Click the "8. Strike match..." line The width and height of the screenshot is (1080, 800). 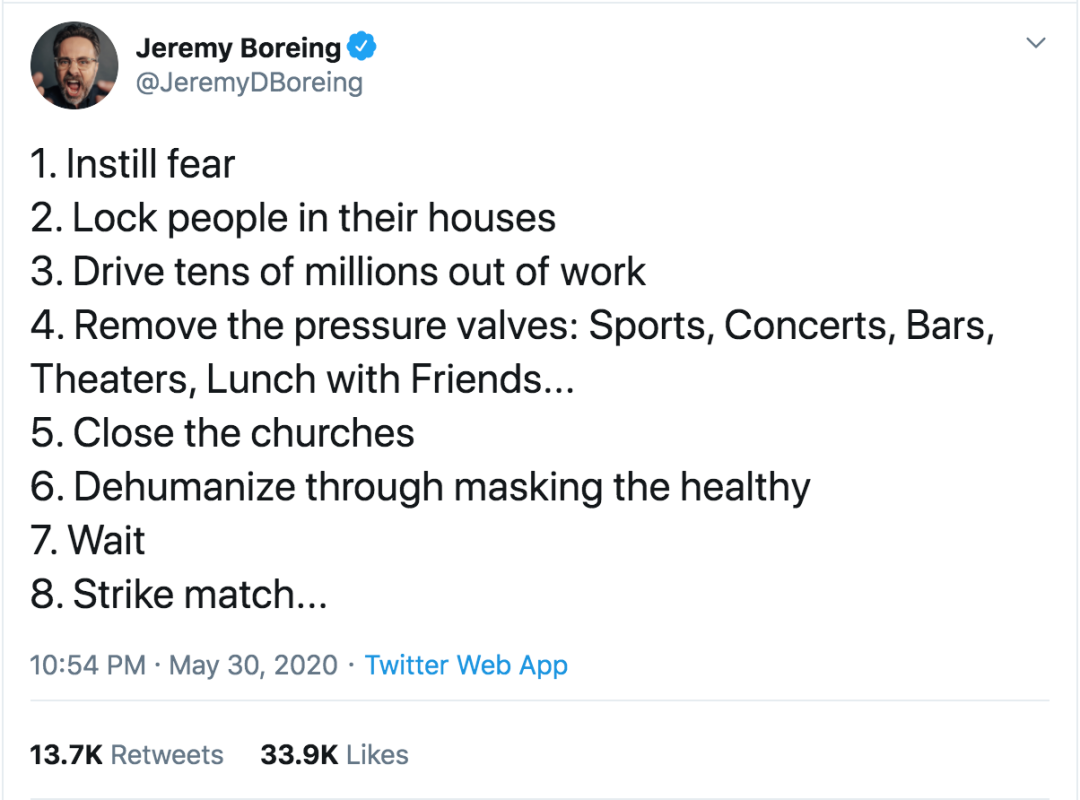click(x=179, y=595)
